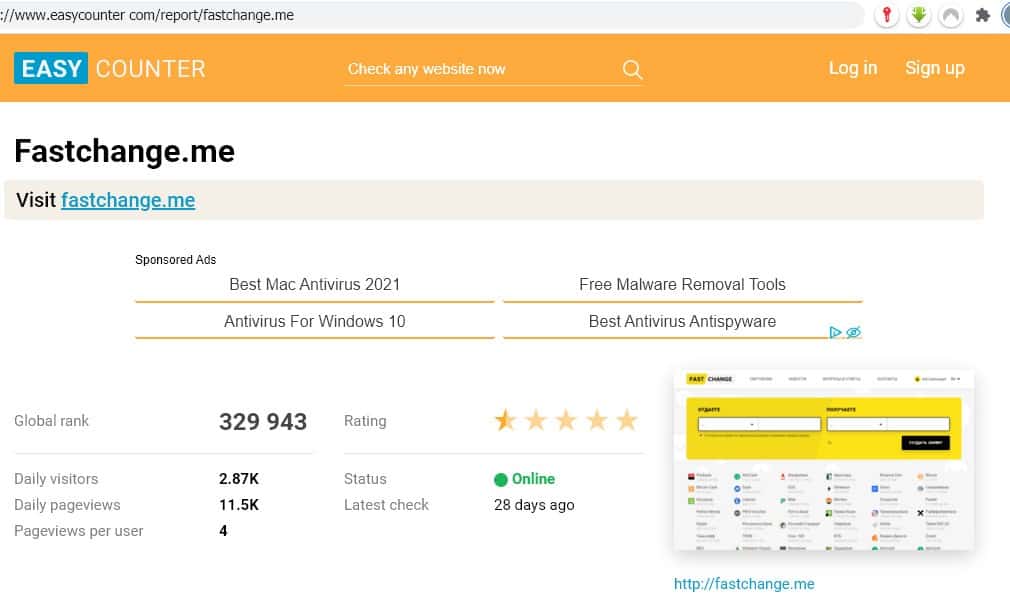The height and width of the screenshot is (599, 1010).
Task: Click the 'Antivirus For Windows 10' ad
Action: pos(314,321)
